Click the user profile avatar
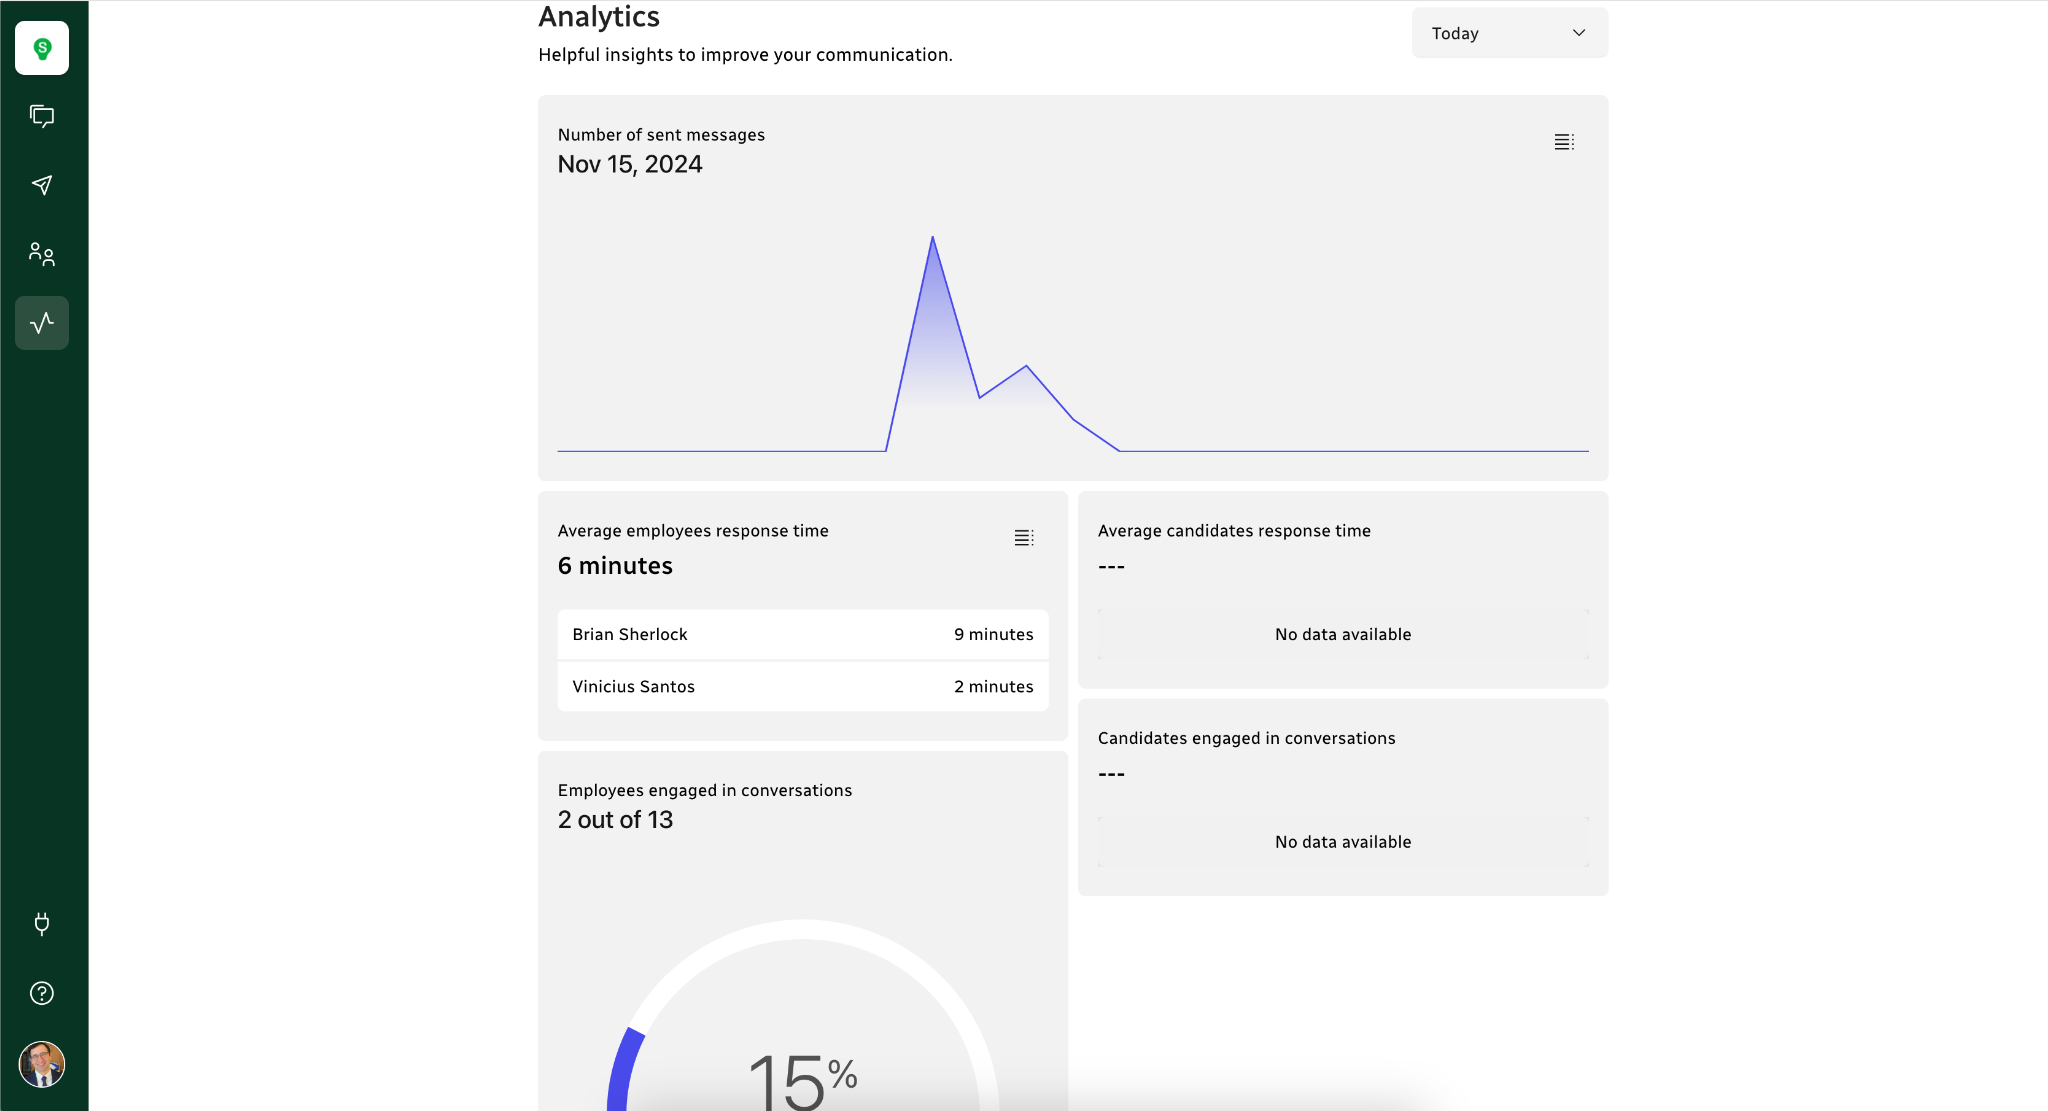The width and height of the screenshot is (2048, 1111). pos(42,1064)
